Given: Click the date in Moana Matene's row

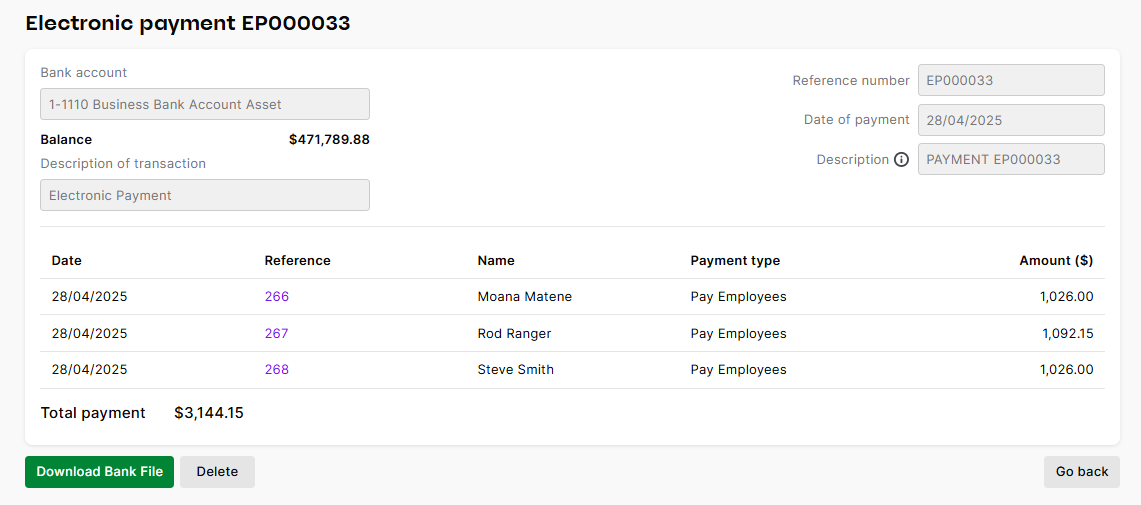Looking at the screenshot, I should [x=90, y=297].
